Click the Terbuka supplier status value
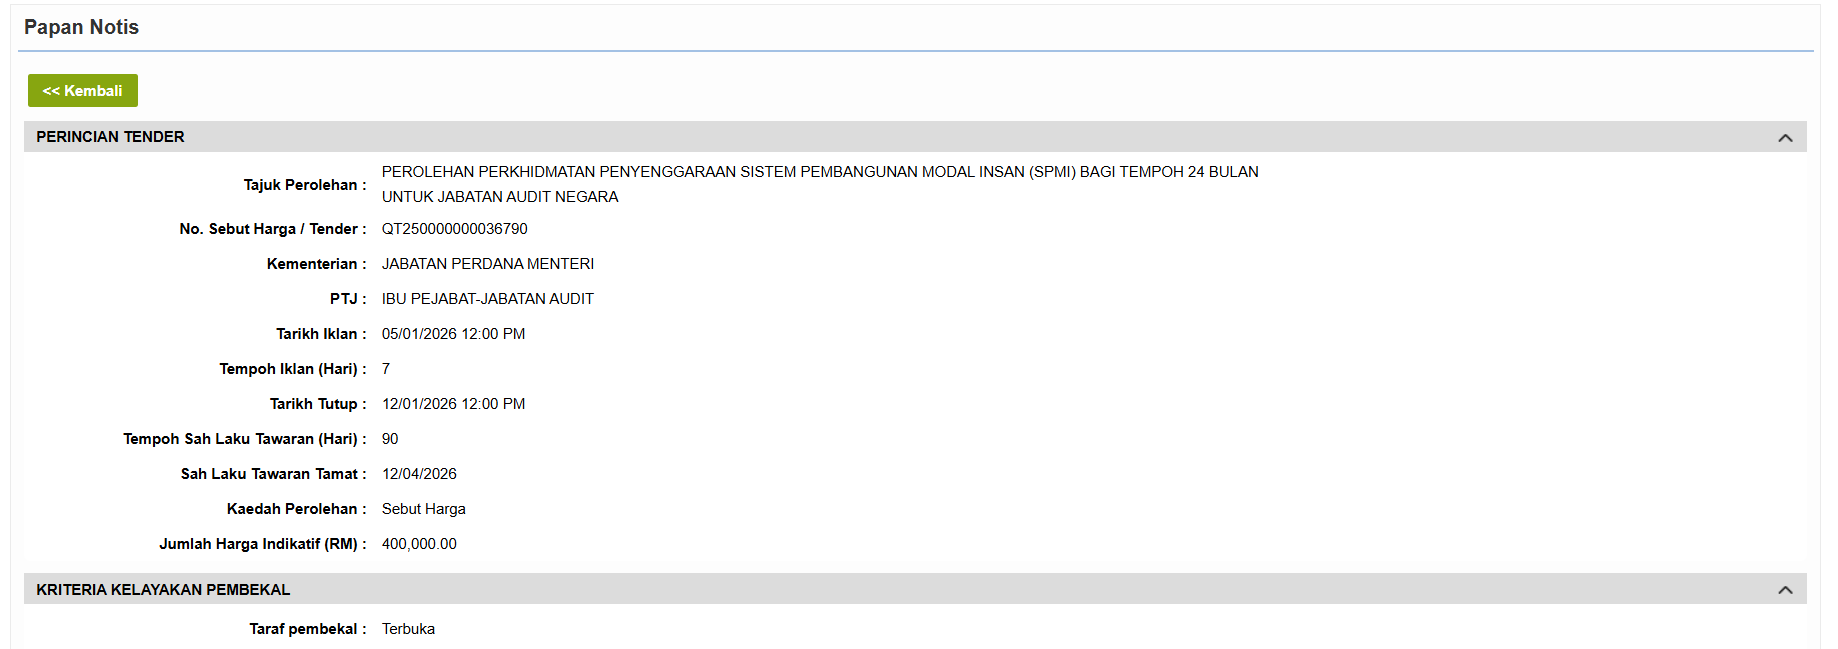The height and width of the screenshot is (649, 1838). (x=408, y=629)
